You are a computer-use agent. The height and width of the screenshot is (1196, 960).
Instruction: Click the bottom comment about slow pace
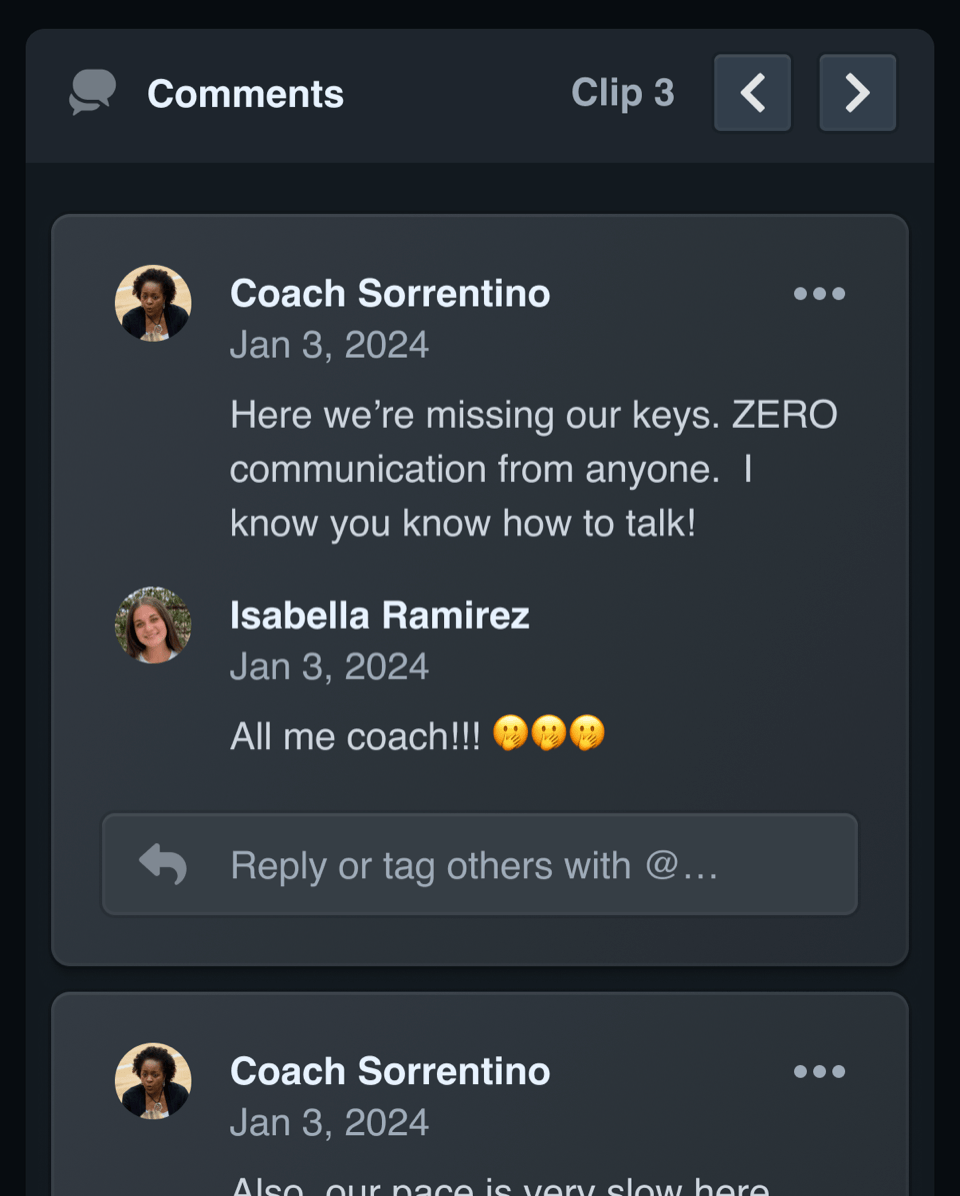(x=497, y=1185)
